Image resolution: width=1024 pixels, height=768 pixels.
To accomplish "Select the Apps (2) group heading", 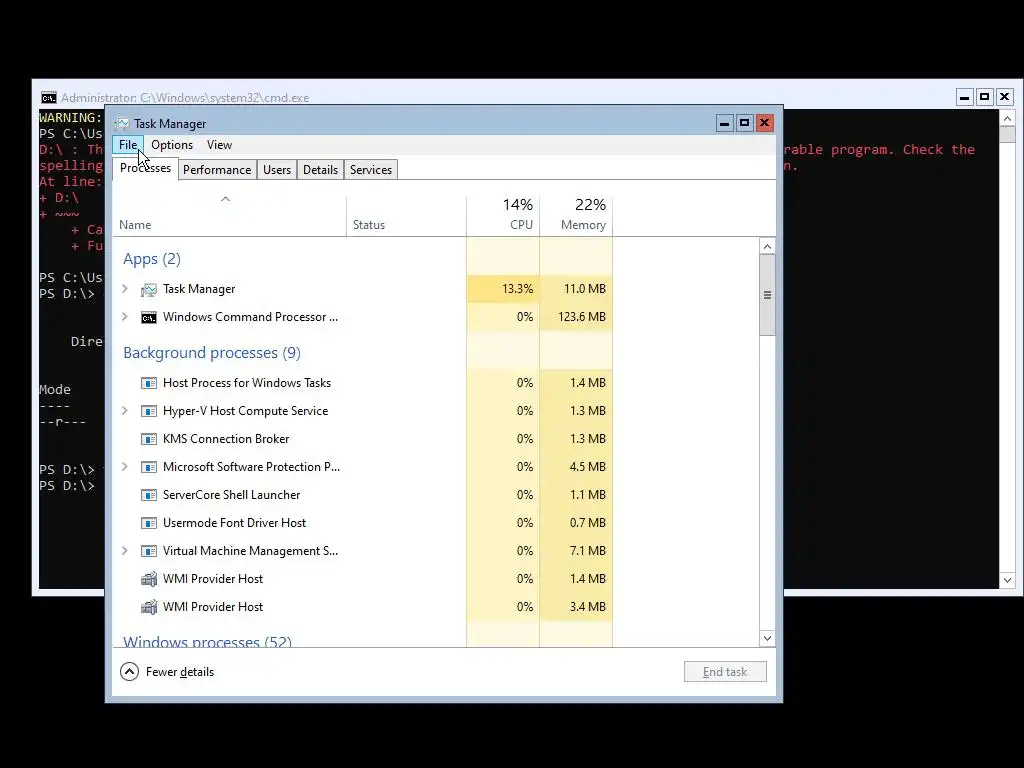I will [152, 259].
